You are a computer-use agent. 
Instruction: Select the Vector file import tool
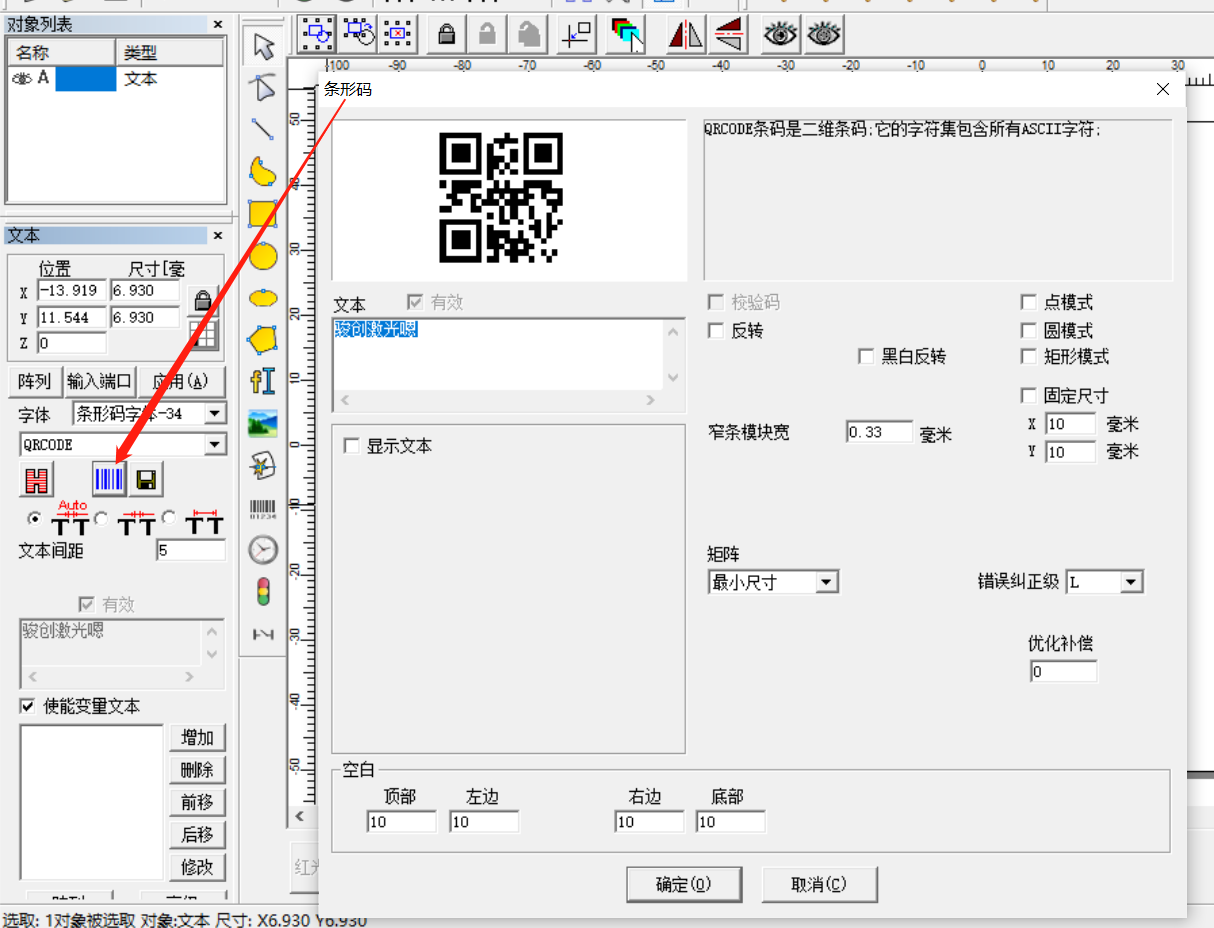263,465
